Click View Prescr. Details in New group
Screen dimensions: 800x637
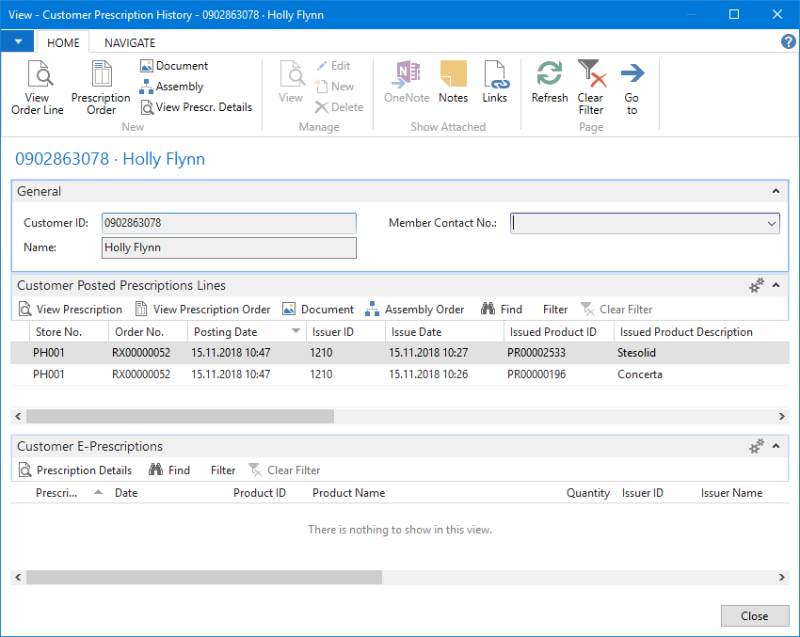click(196, 107)
